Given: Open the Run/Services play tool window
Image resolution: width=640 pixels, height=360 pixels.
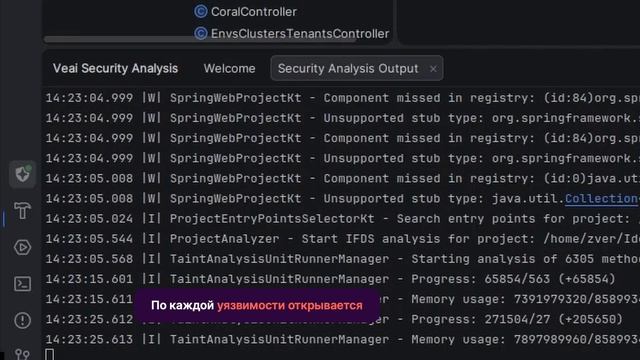Looking at the screenshot, I should pos(22,247).
